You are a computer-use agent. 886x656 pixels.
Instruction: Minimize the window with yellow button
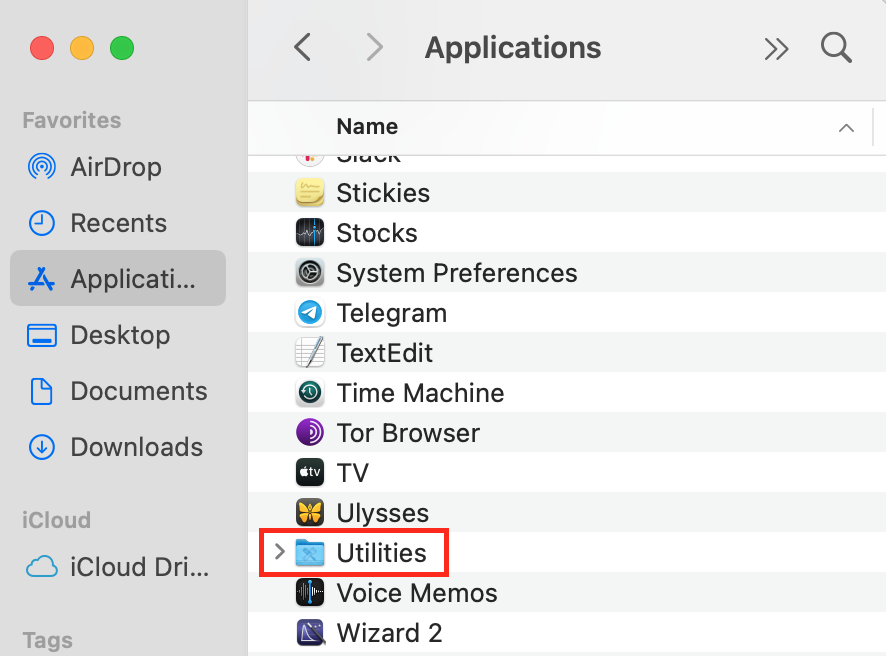click(x=82, y=48)
